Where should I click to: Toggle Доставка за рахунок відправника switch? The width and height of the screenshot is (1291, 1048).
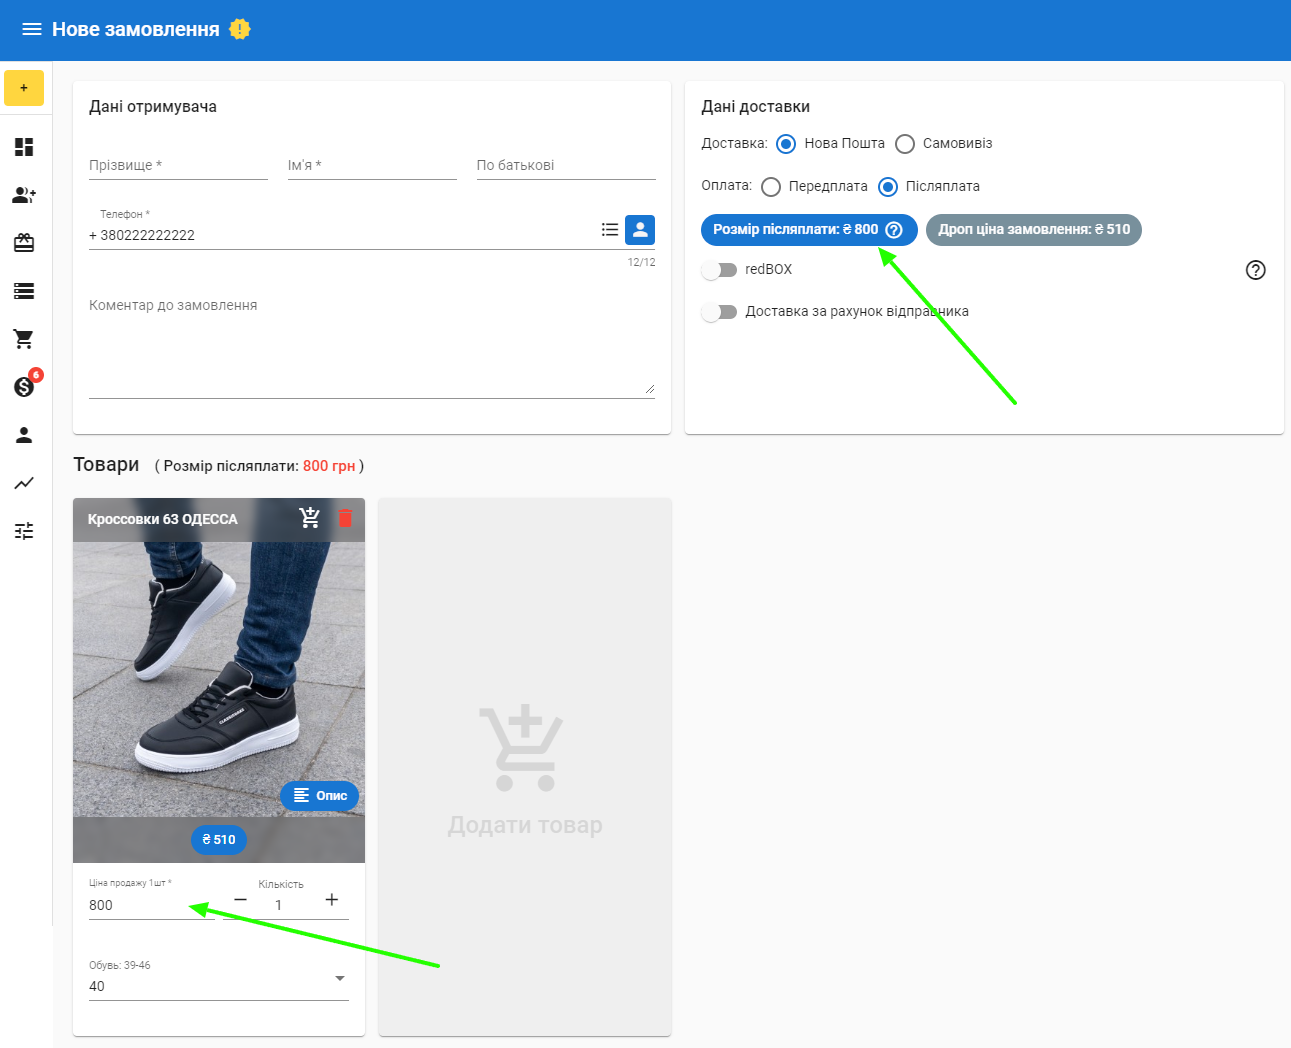point(719,312)
